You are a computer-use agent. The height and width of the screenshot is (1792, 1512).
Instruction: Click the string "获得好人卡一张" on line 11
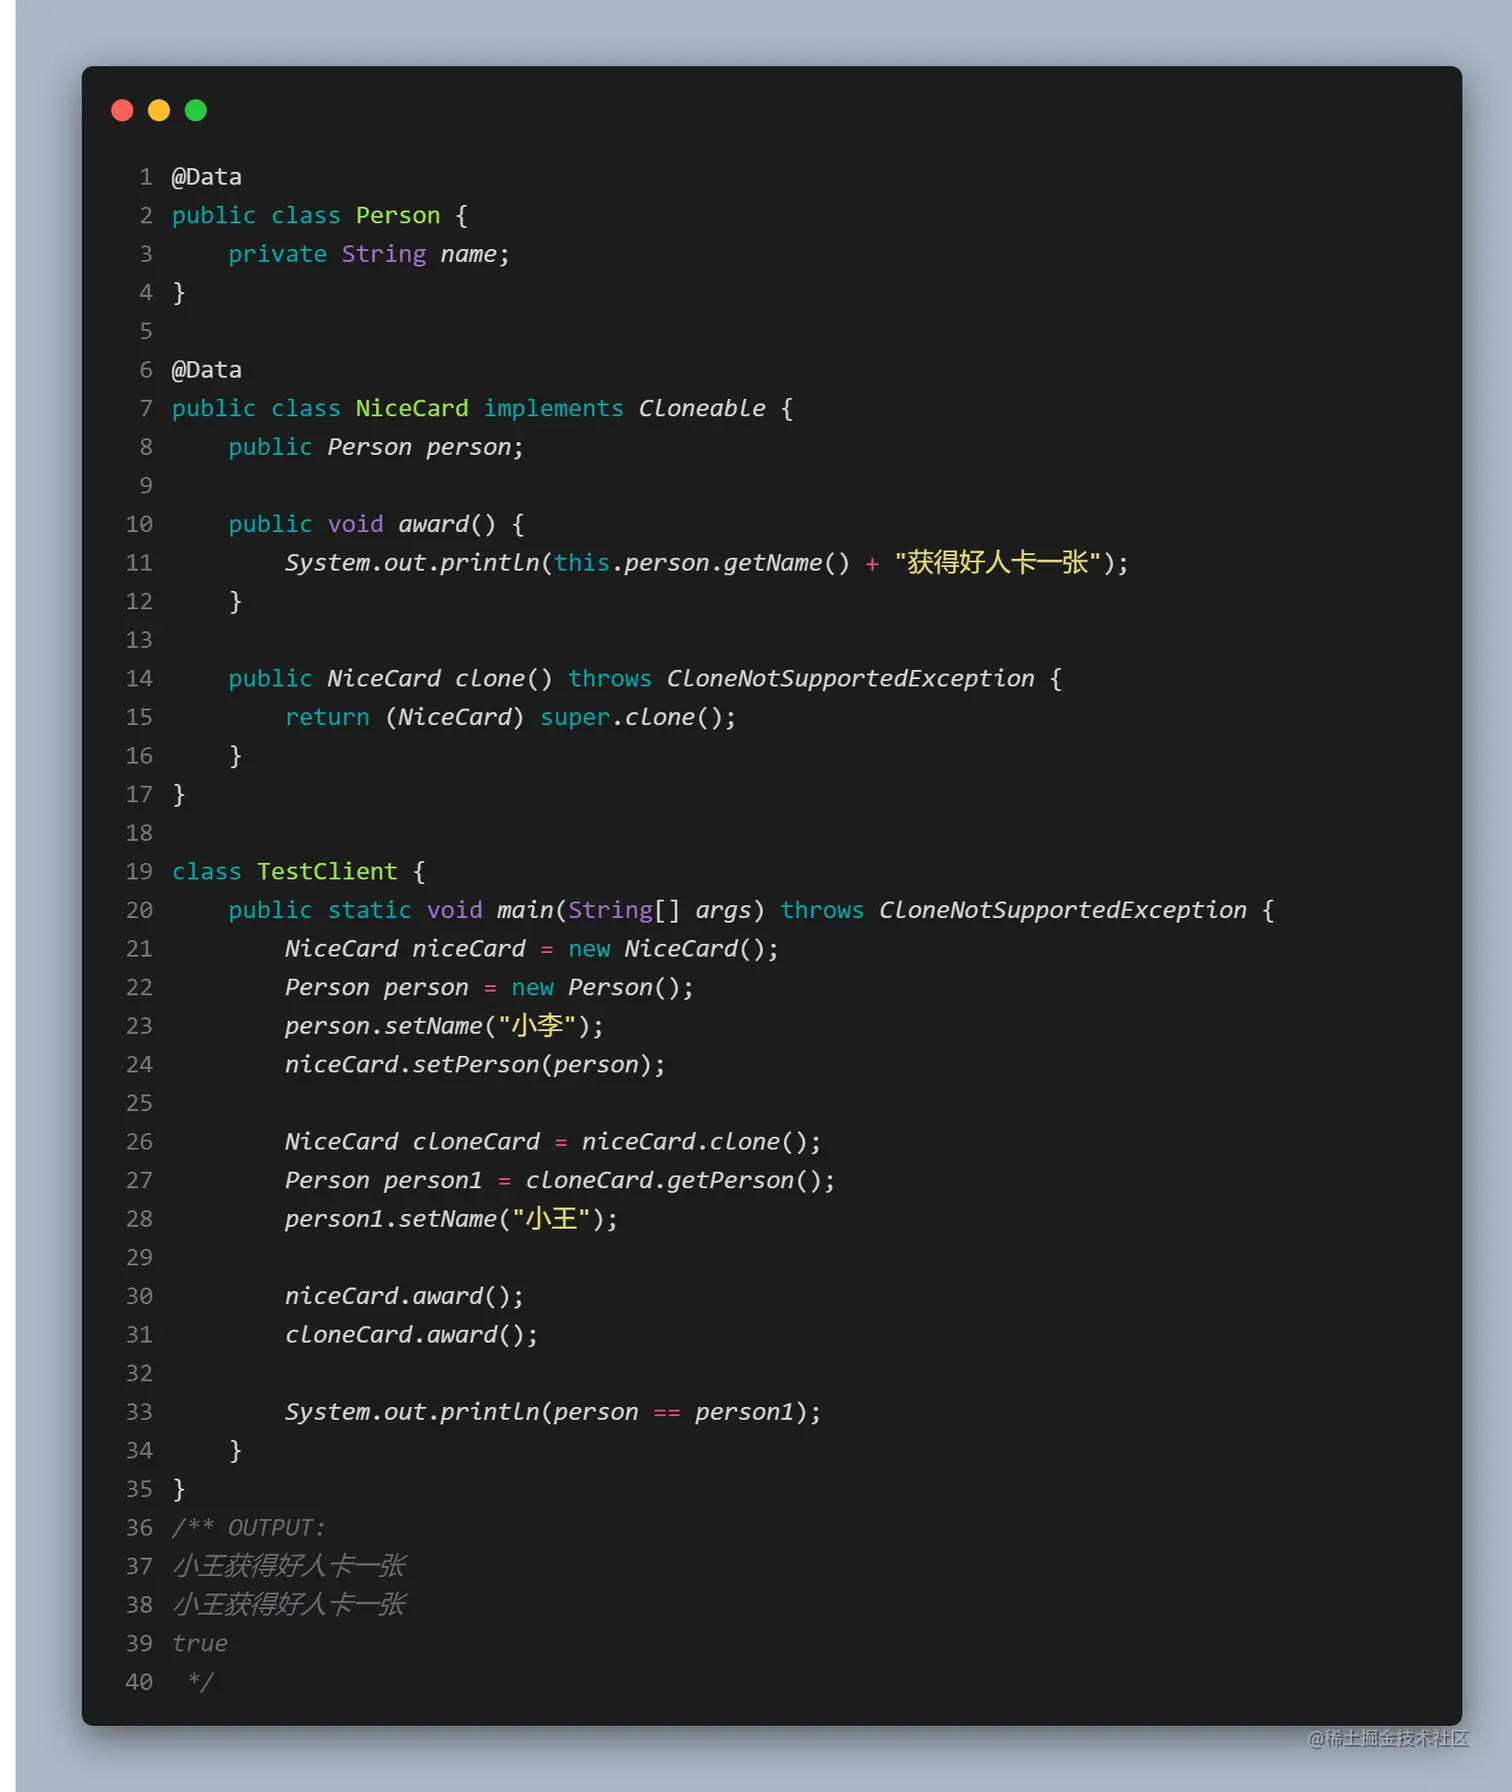(x=998, y=563)
